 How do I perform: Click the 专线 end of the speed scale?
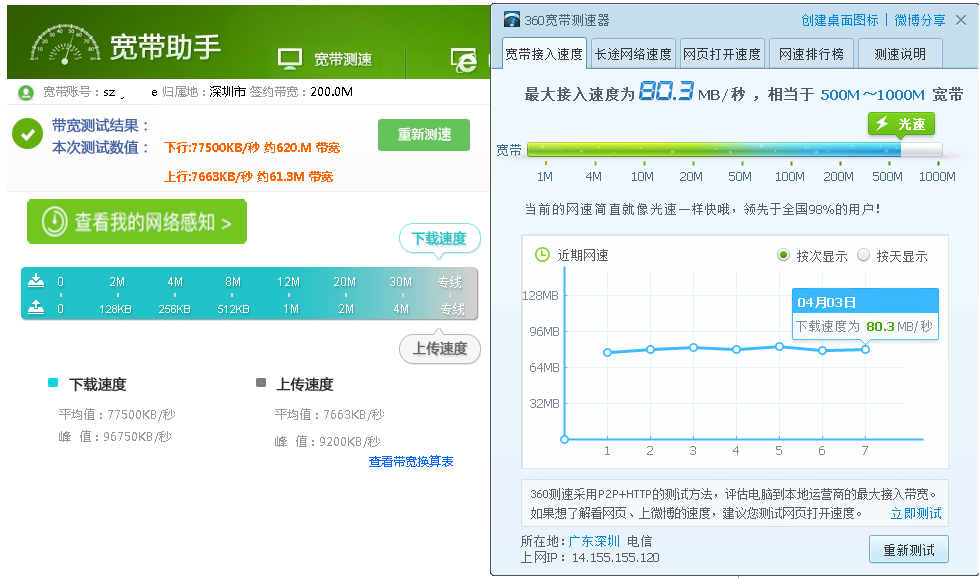coord(451,295)
